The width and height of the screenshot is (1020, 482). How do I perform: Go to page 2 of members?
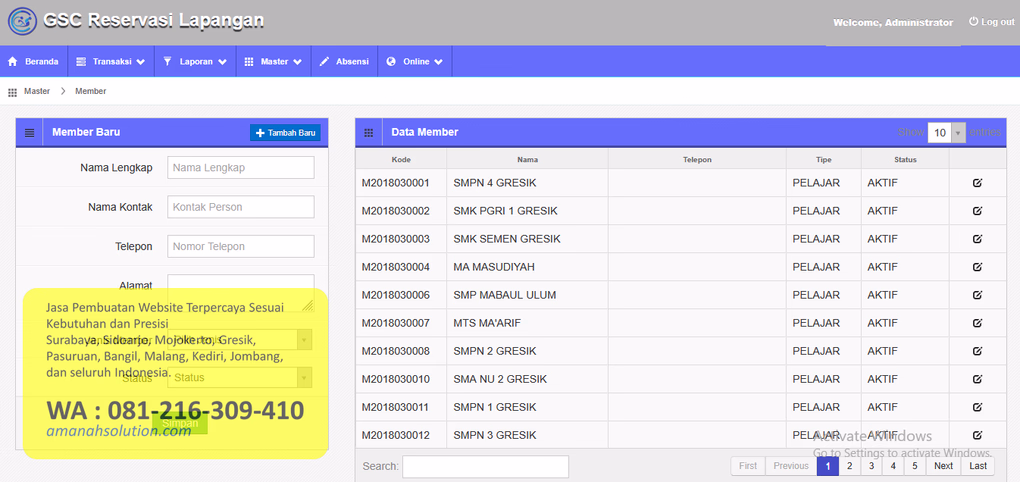point(850,466)
